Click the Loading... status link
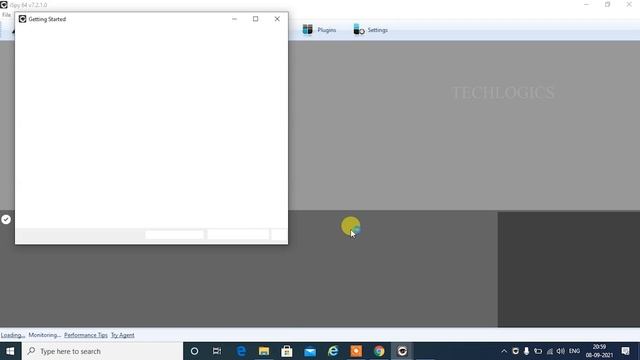 [13, 335]
